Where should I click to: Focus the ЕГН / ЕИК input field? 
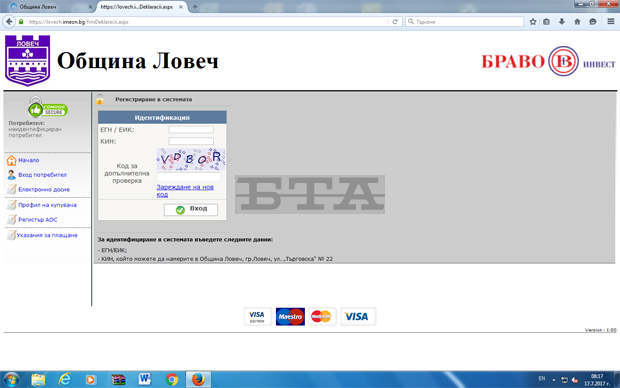[191, 130]
